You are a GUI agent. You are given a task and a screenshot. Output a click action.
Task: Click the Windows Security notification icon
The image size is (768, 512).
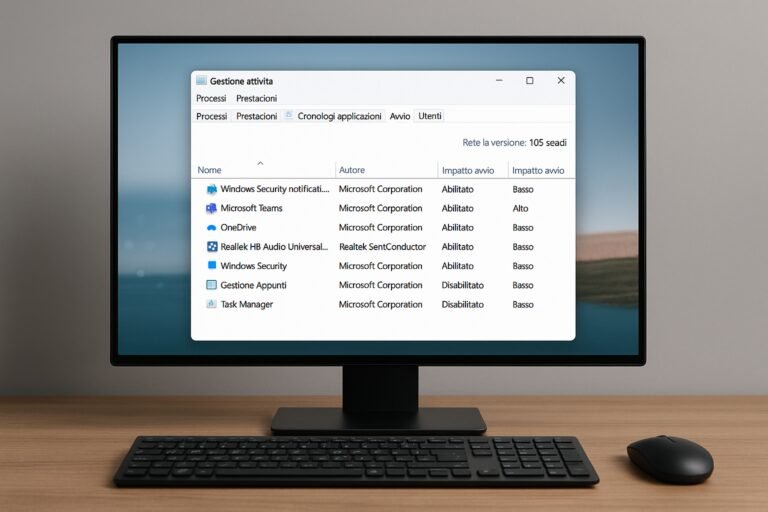click(x=211, y=189)
